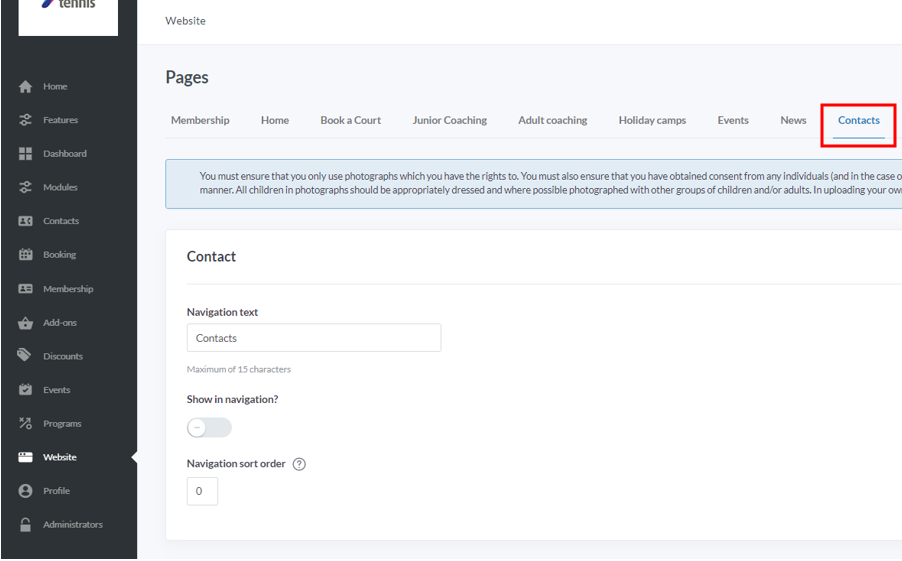This screenshot has height=561, width=902.
Task: Click the 'Show in navigation?' label
Action: point(232,399)
